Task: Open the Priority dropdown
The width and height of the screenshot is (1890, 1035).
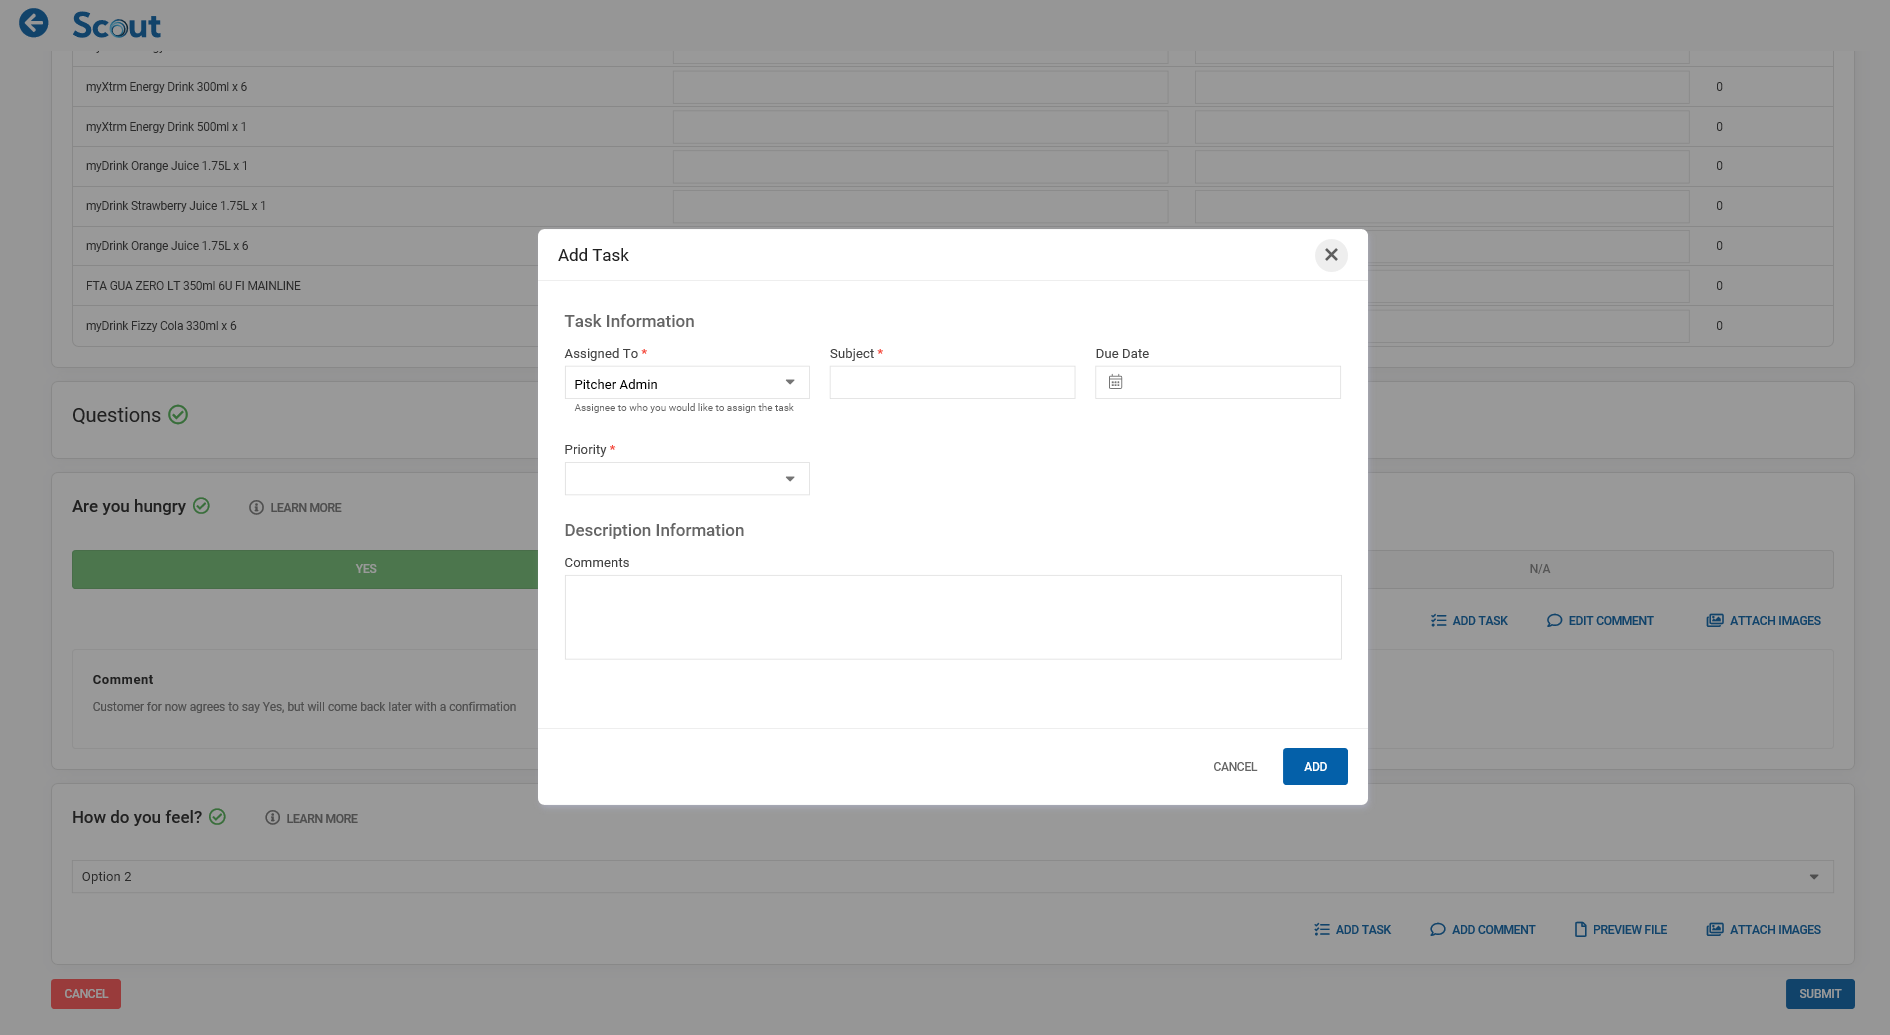Action: pos(789,479)
